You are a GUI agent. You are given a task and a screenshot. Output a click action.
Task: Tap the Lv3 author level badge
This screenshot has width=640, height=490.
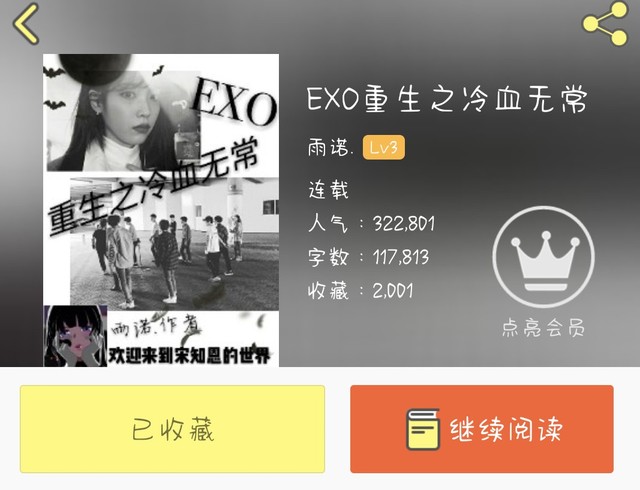[x=384, y=147]
